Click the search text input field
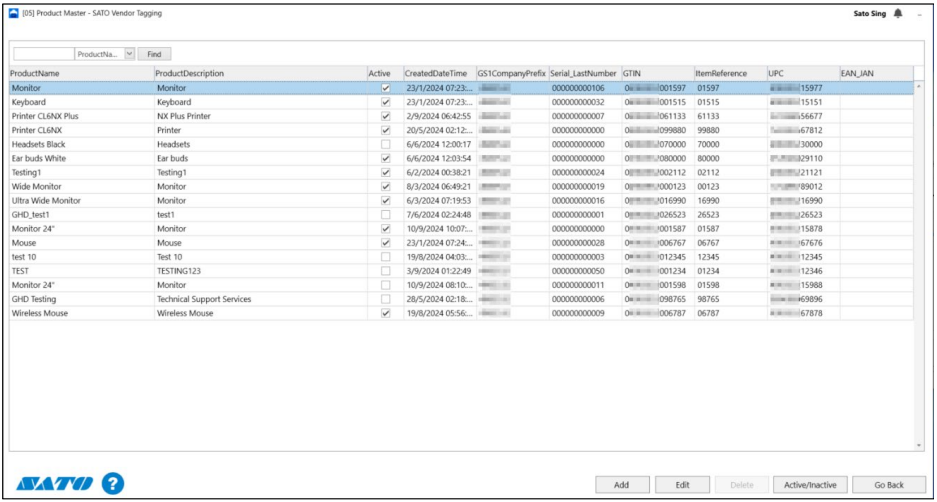 pyautogui.click(x=43, y=53)
